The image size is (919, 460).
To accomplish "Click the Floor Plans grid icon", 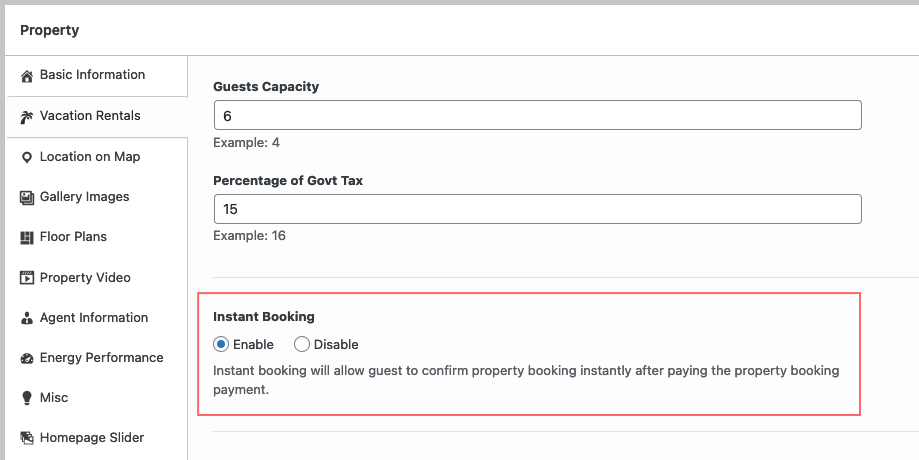I will pyautogui.click(x=26, y=237).
